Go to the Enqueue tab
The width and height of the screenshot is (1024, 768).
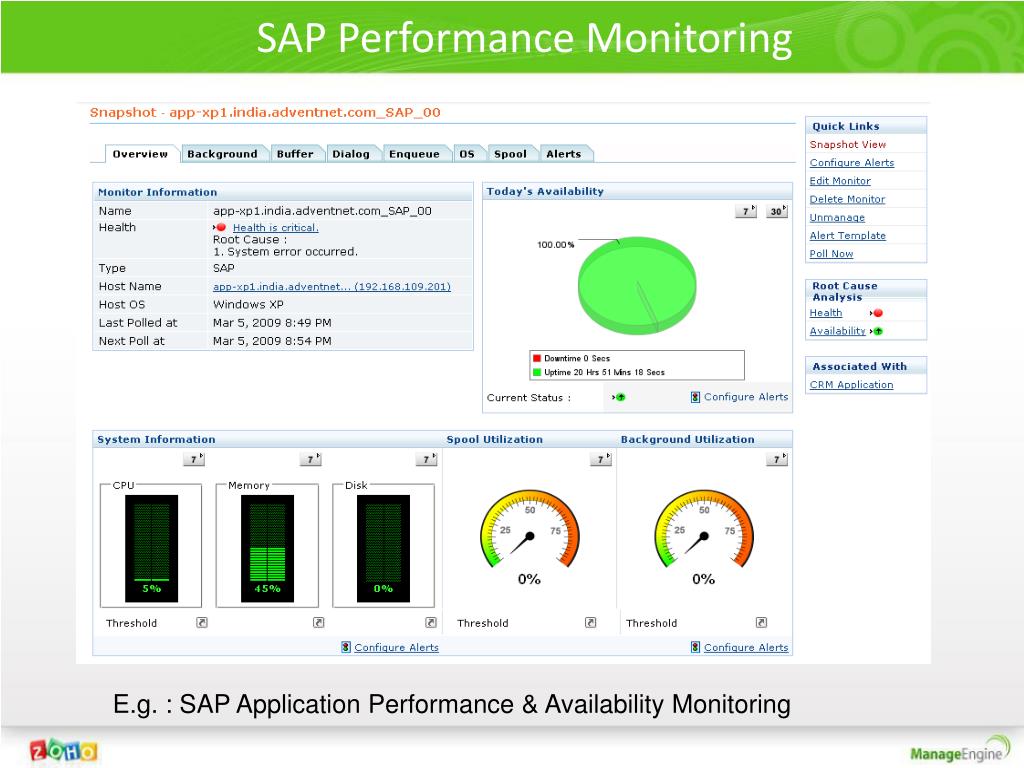pos(414,154)
